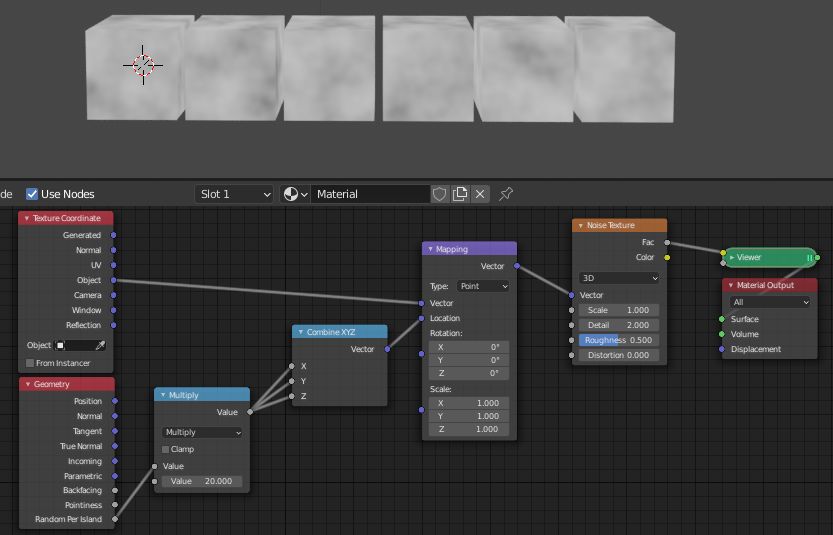
Task: Click the Noise Distortion 0.000 field
Action: tap(619, 355)
